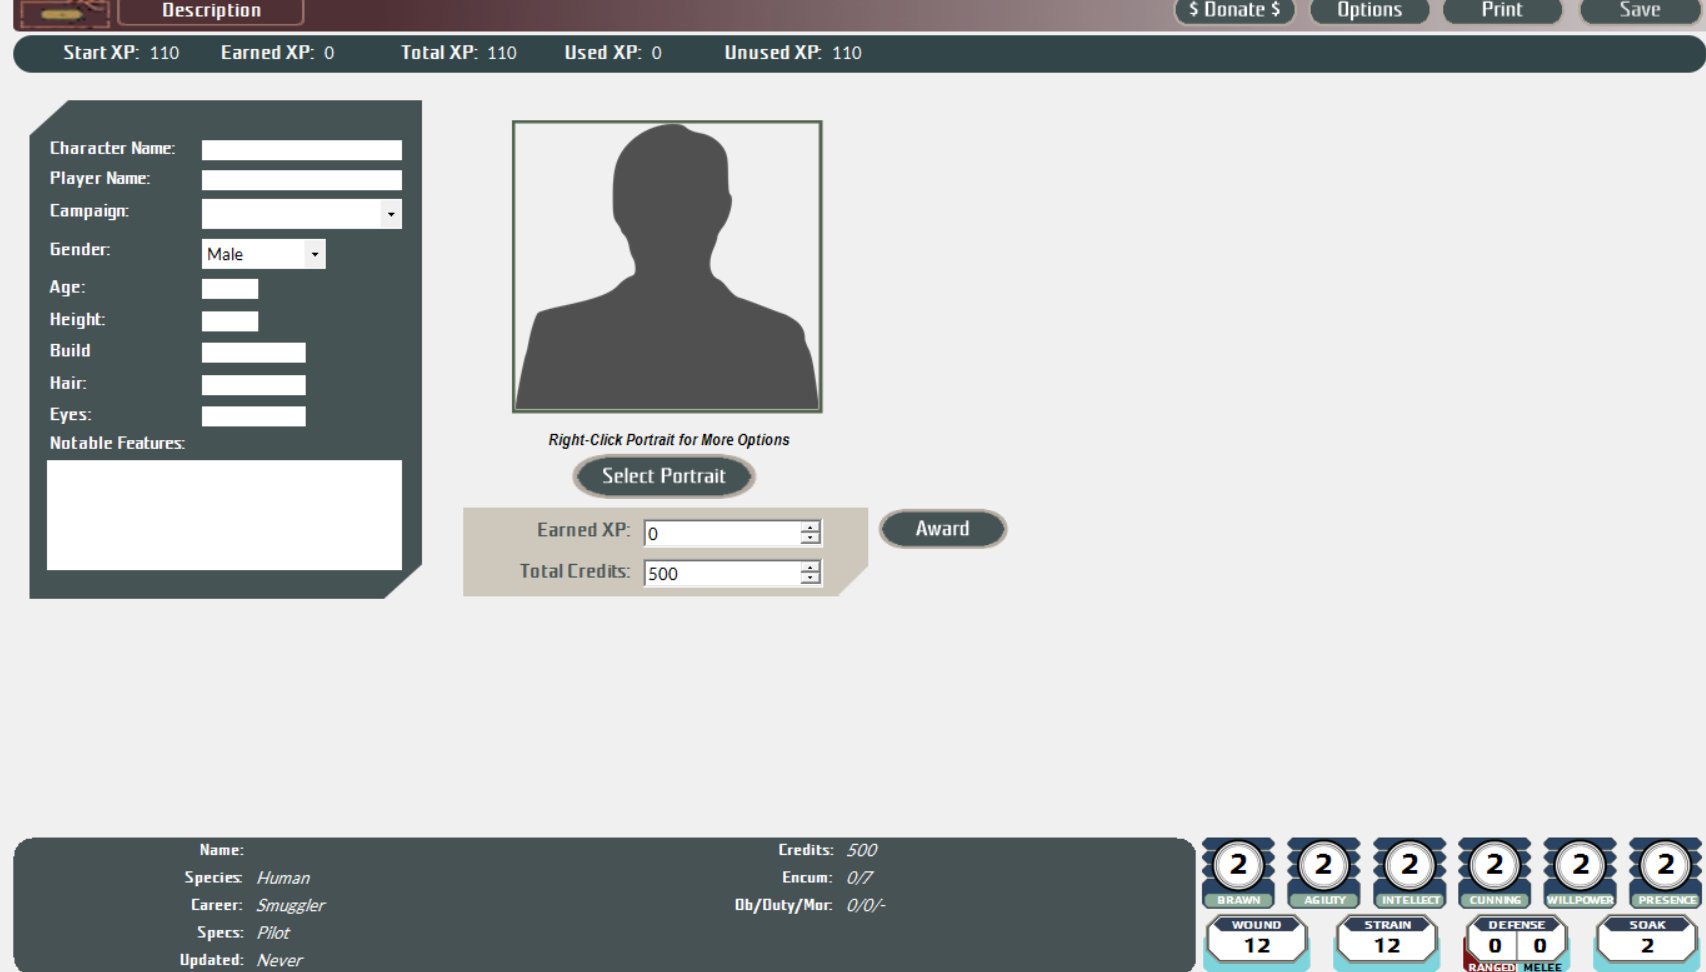
Task: Click the Agility characteristic badge
Action: point(1325,866)
